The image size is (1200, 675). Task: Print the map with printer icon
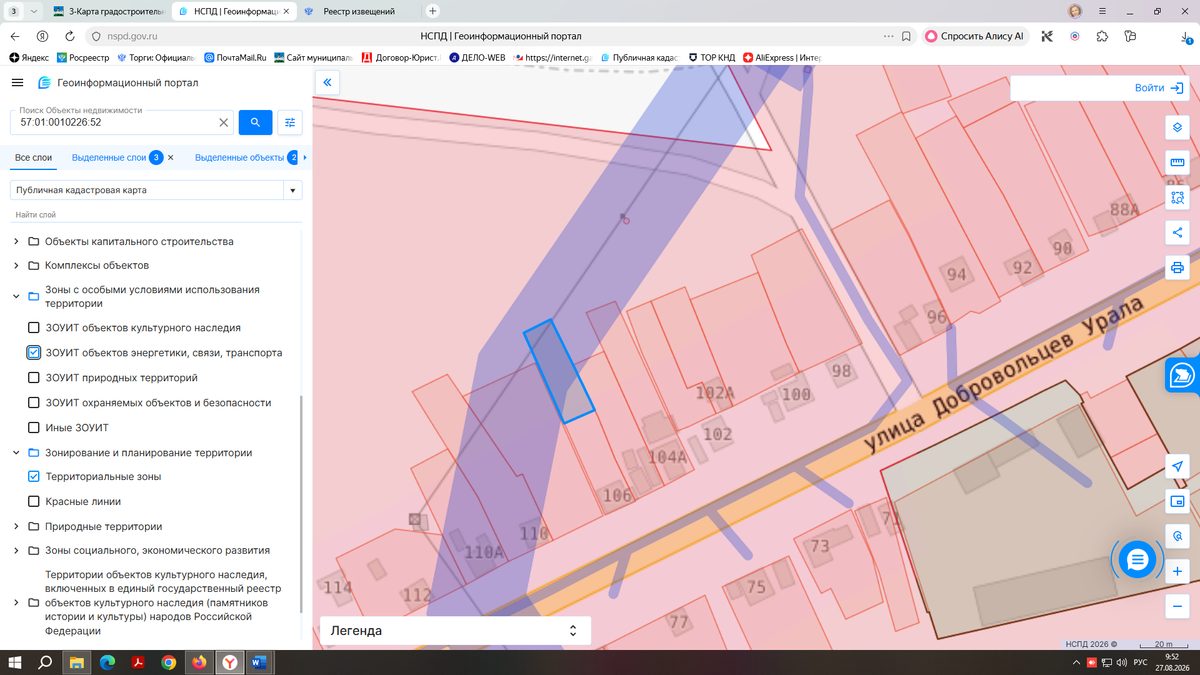(x=1177, y=268)
